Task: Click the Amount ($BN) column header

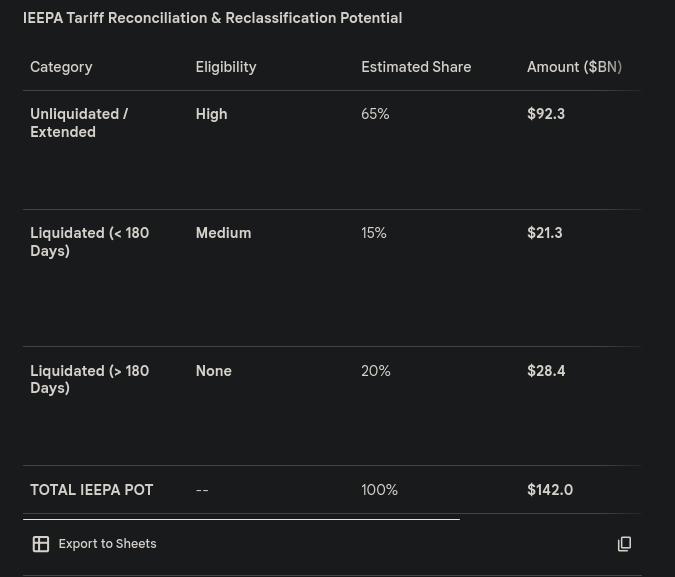Action: 574,67
